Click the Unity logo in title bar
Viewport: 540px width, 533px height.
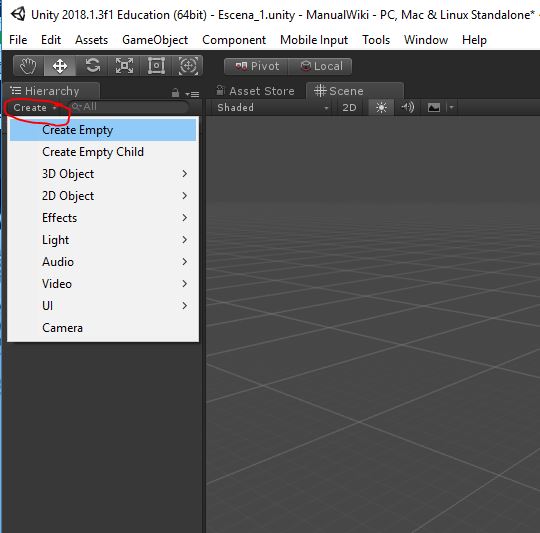(18, 14)
